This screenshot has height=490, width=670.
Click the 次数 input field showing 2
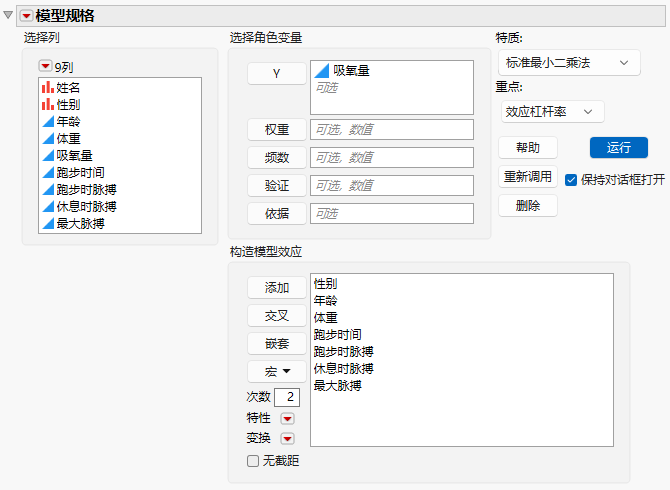tap(287, 397)
